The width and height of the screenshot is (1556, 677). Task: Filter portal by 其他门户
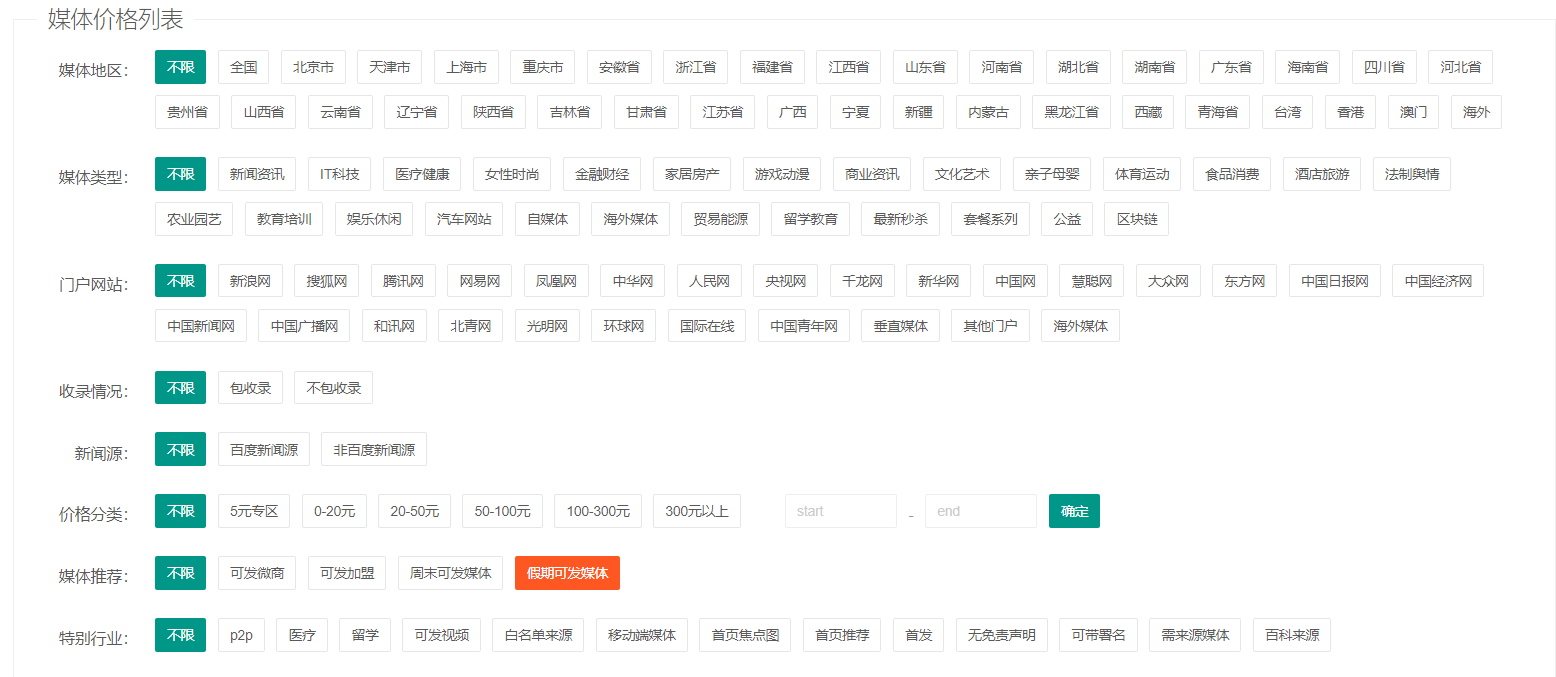tap(990, 326)
